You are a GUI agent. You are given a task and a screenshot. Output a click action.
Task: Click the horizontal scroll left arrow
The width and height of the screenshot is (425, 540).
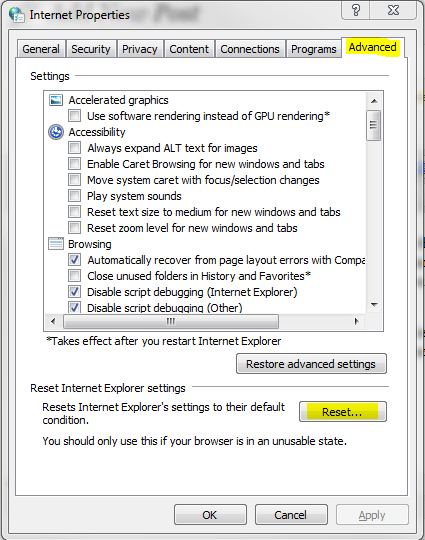click(53, 321)
